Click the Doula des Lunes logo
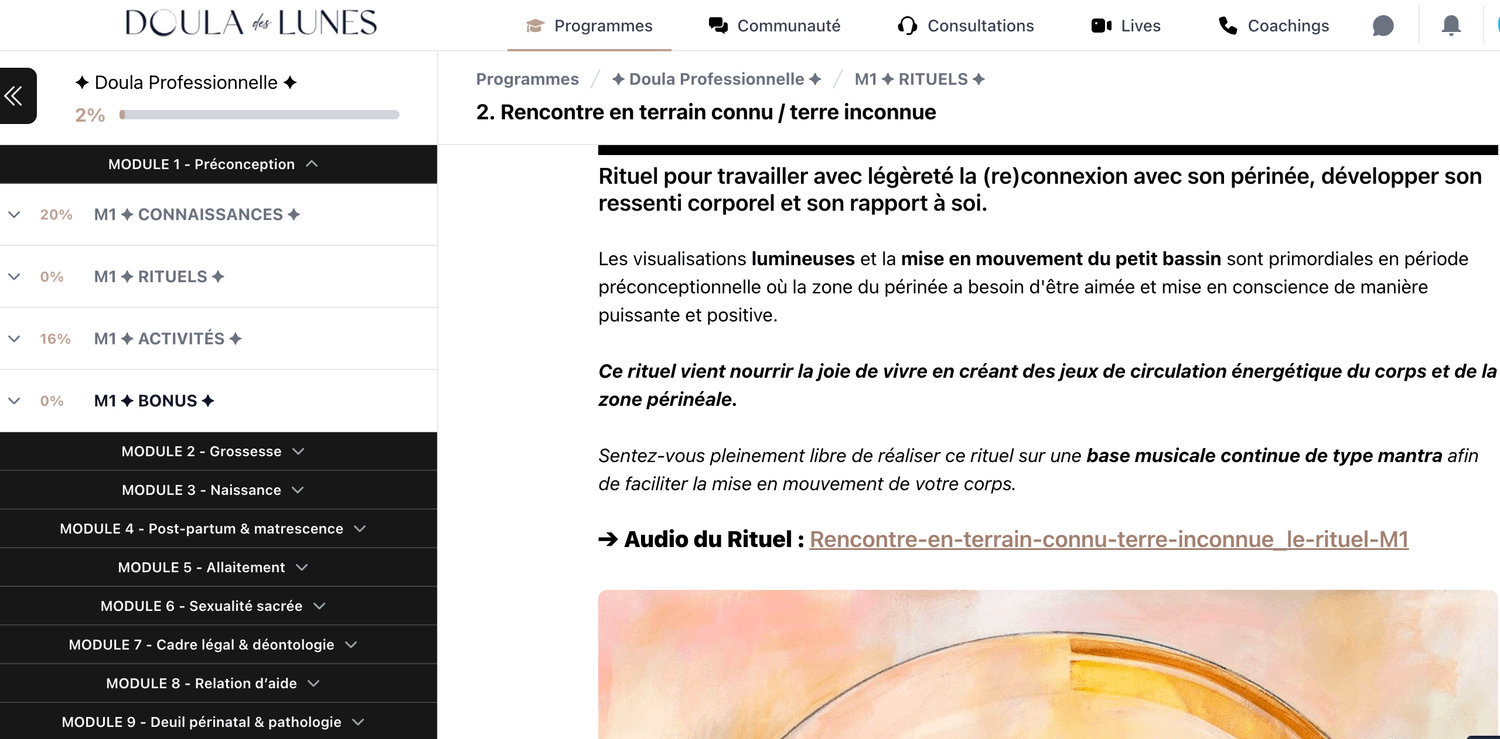The width and height of the screenshot is (1500, 739). (251, 23)
